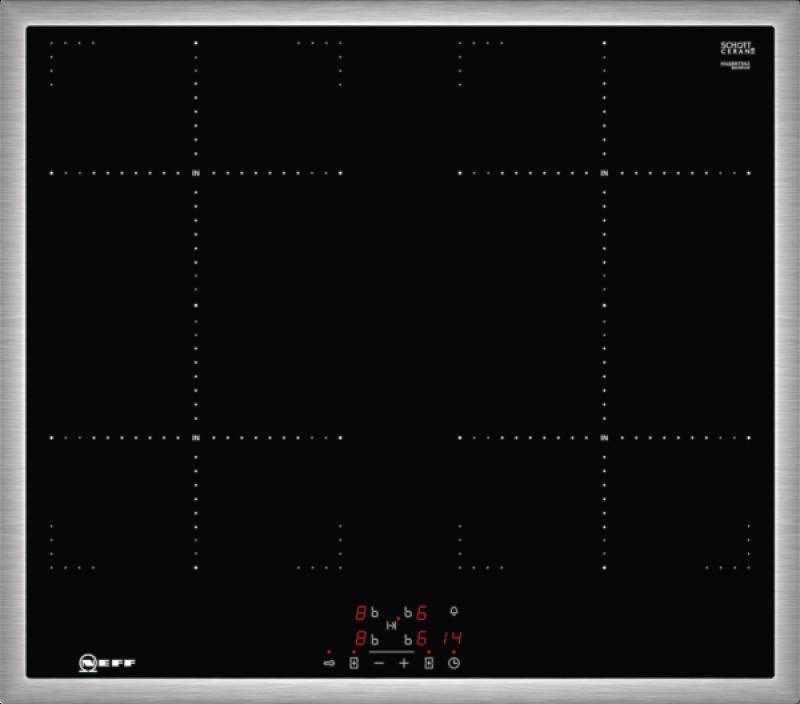Tap the bell kitchen timer icon
This screenshot has width=800, height=704.
pos(454,611)
